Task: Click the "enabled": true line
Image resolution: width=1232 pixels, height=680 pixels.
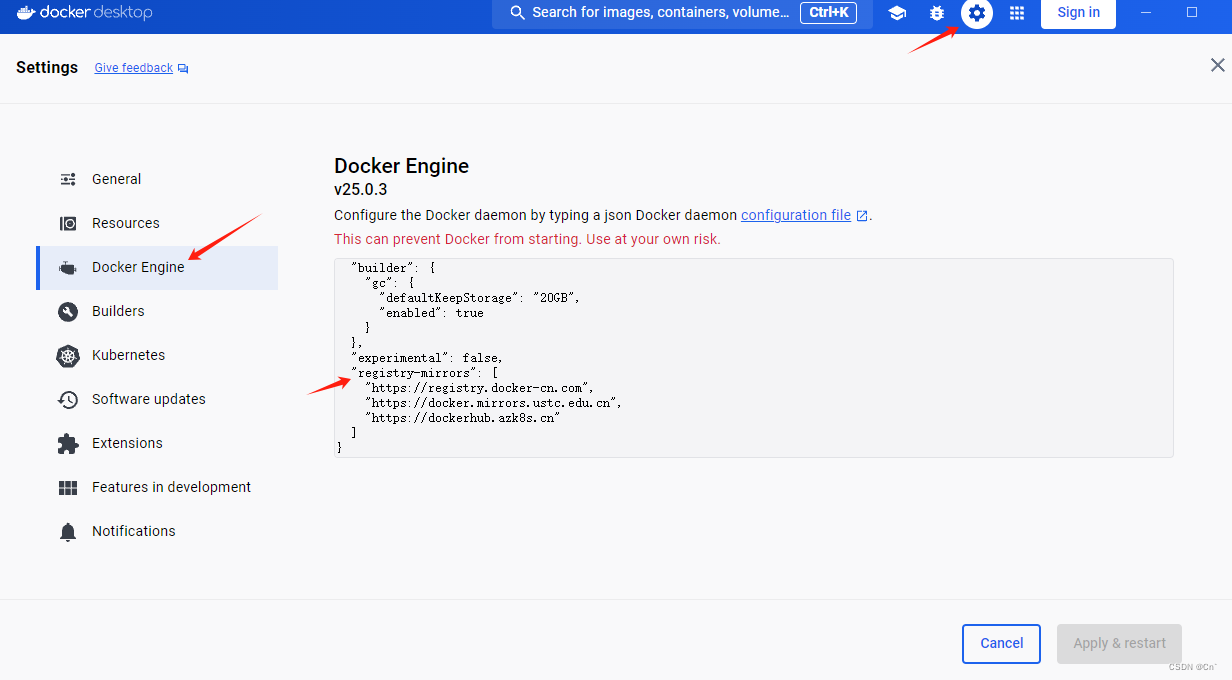Action: tap(431, 313)
